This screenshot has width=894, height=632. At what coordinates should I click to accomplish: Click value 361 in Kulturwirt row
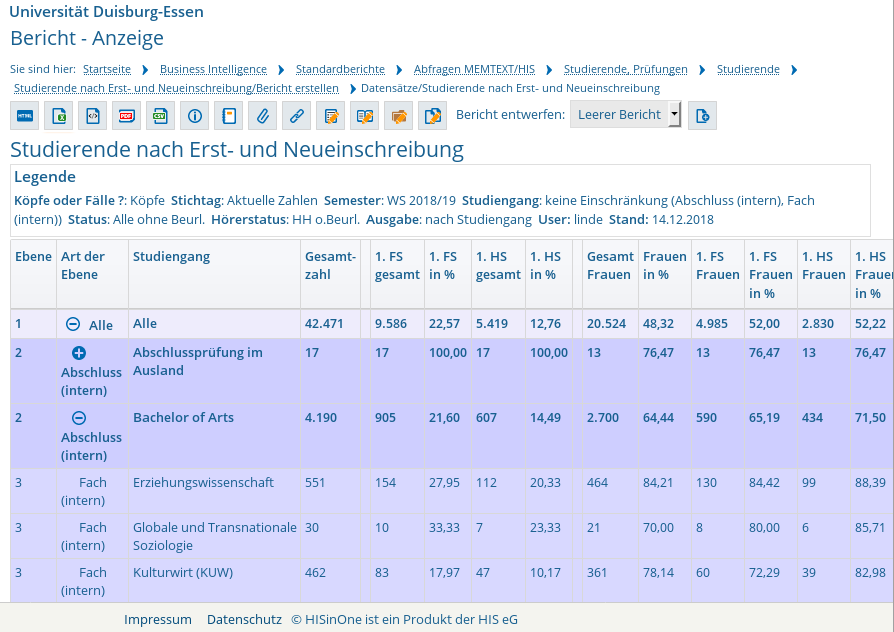pos(598,573)
